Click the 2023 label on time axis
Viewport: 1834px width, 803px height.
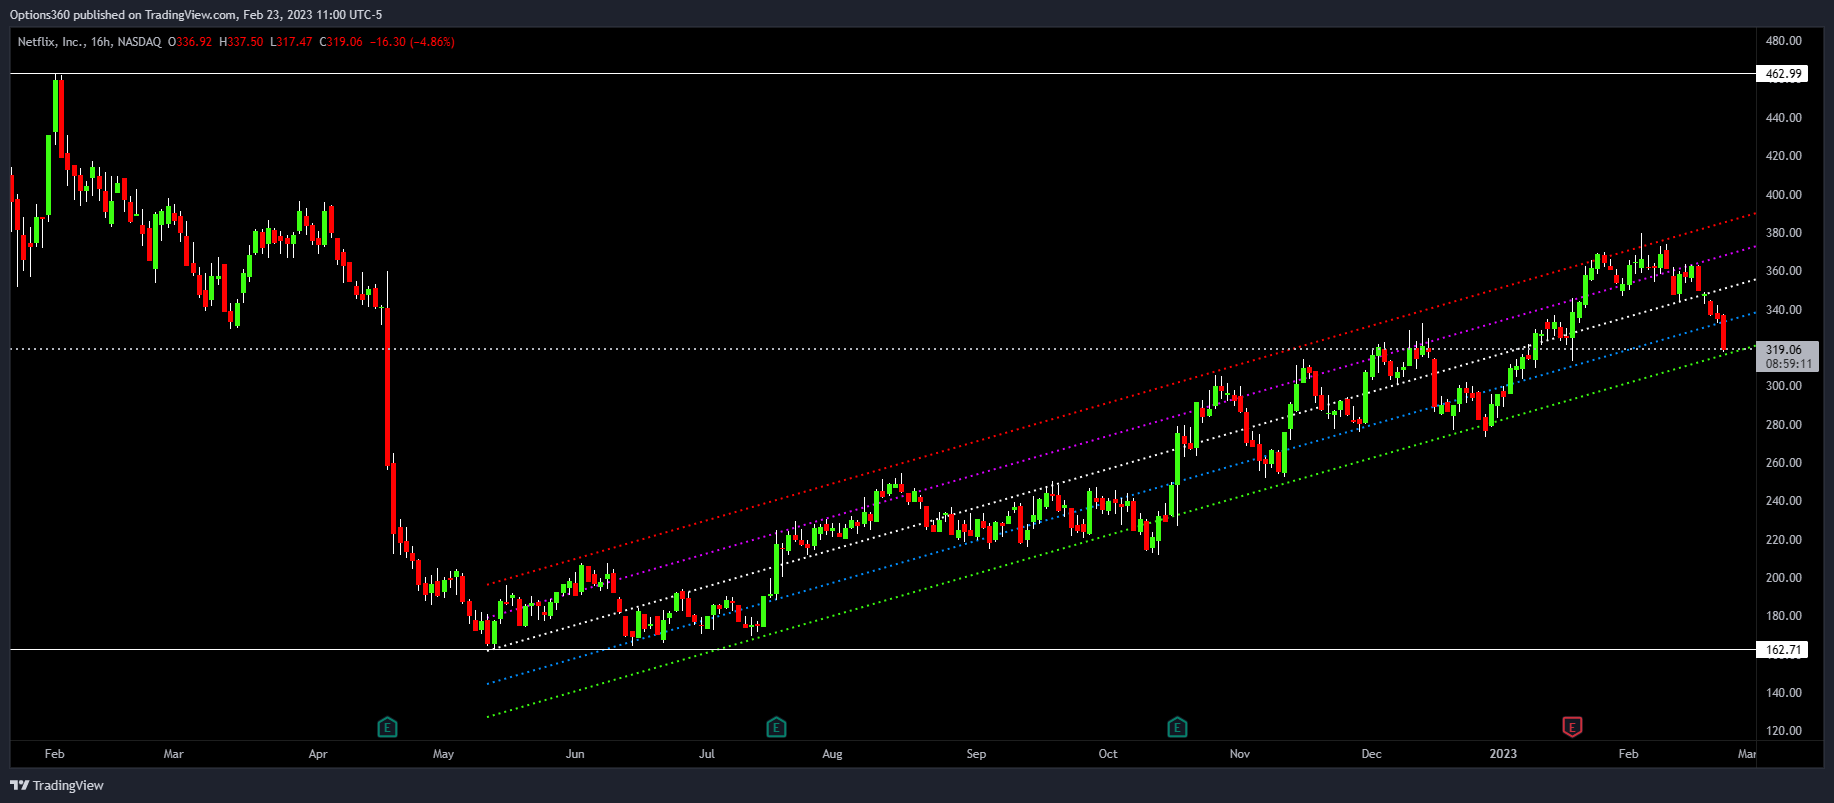(x=1503, y=754)
